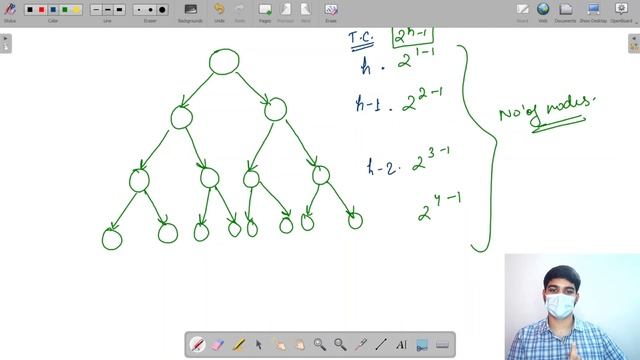Choose the blue pen color
The height and width of the screenshot is (360, 640).
pos(53,9)
